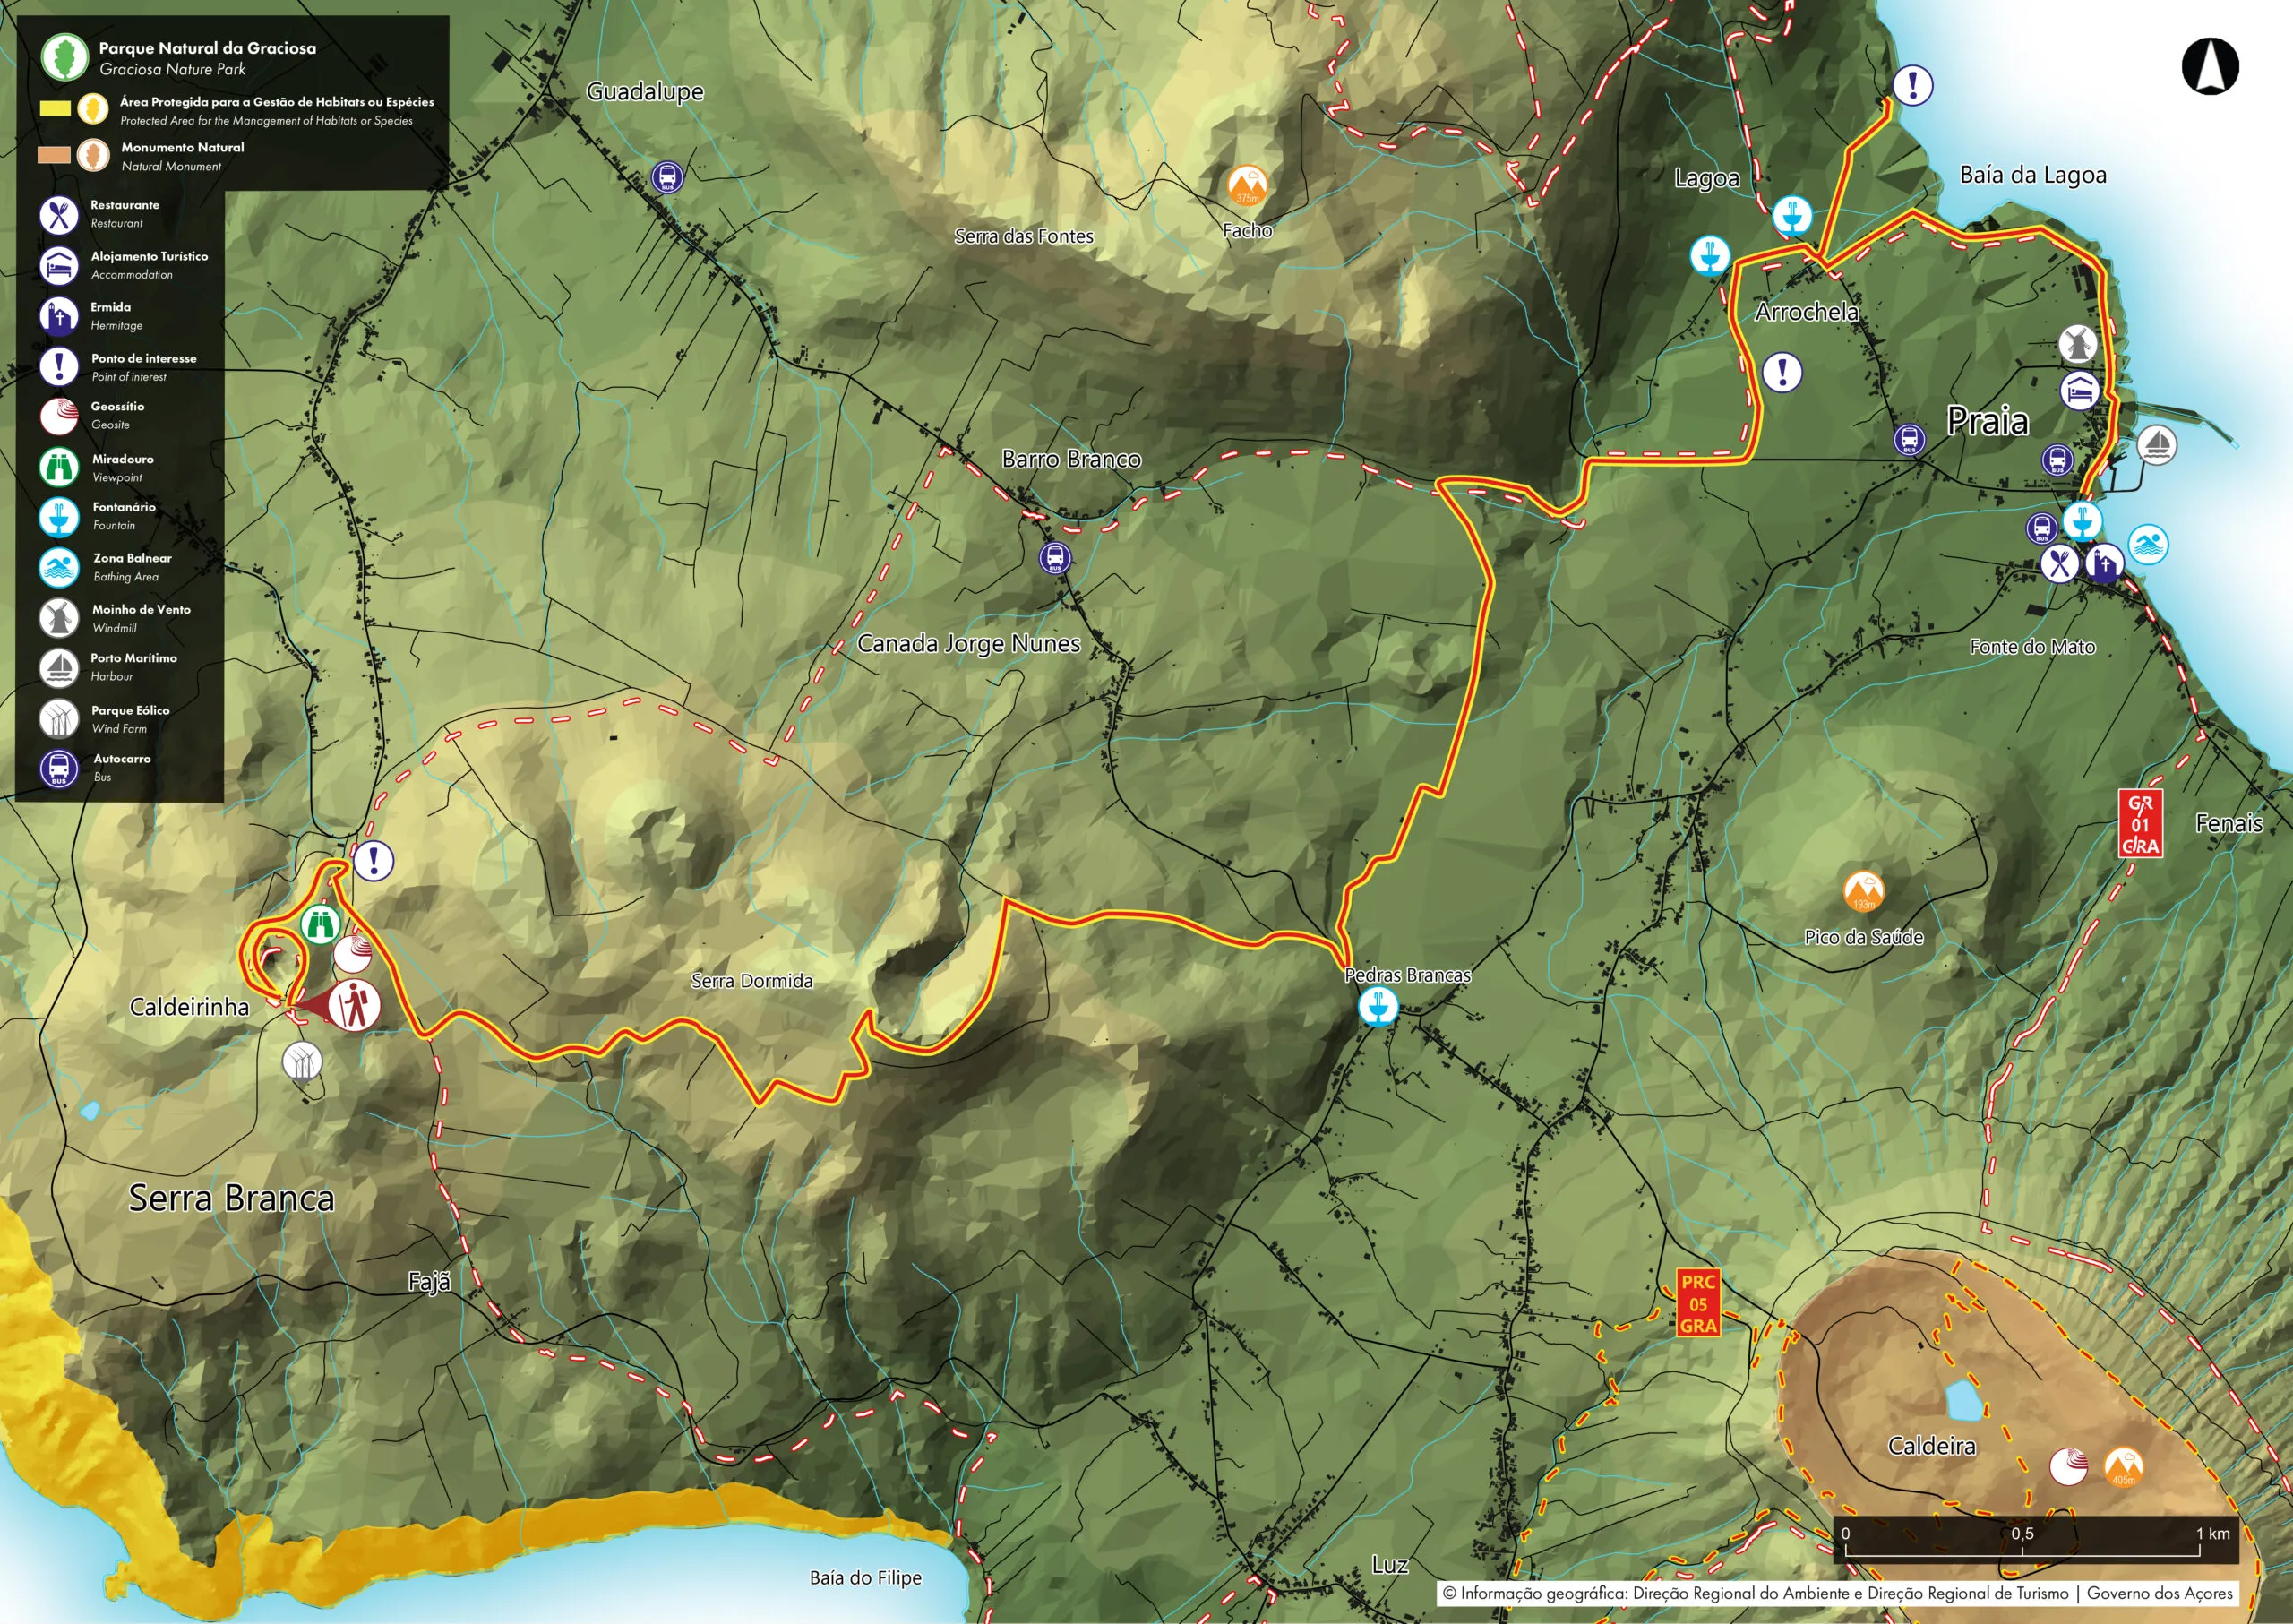Screen dimensions: 2293x1624
Task: Click the red GR 01 GRA trail marker
Action: click(x=2139, y=824)
